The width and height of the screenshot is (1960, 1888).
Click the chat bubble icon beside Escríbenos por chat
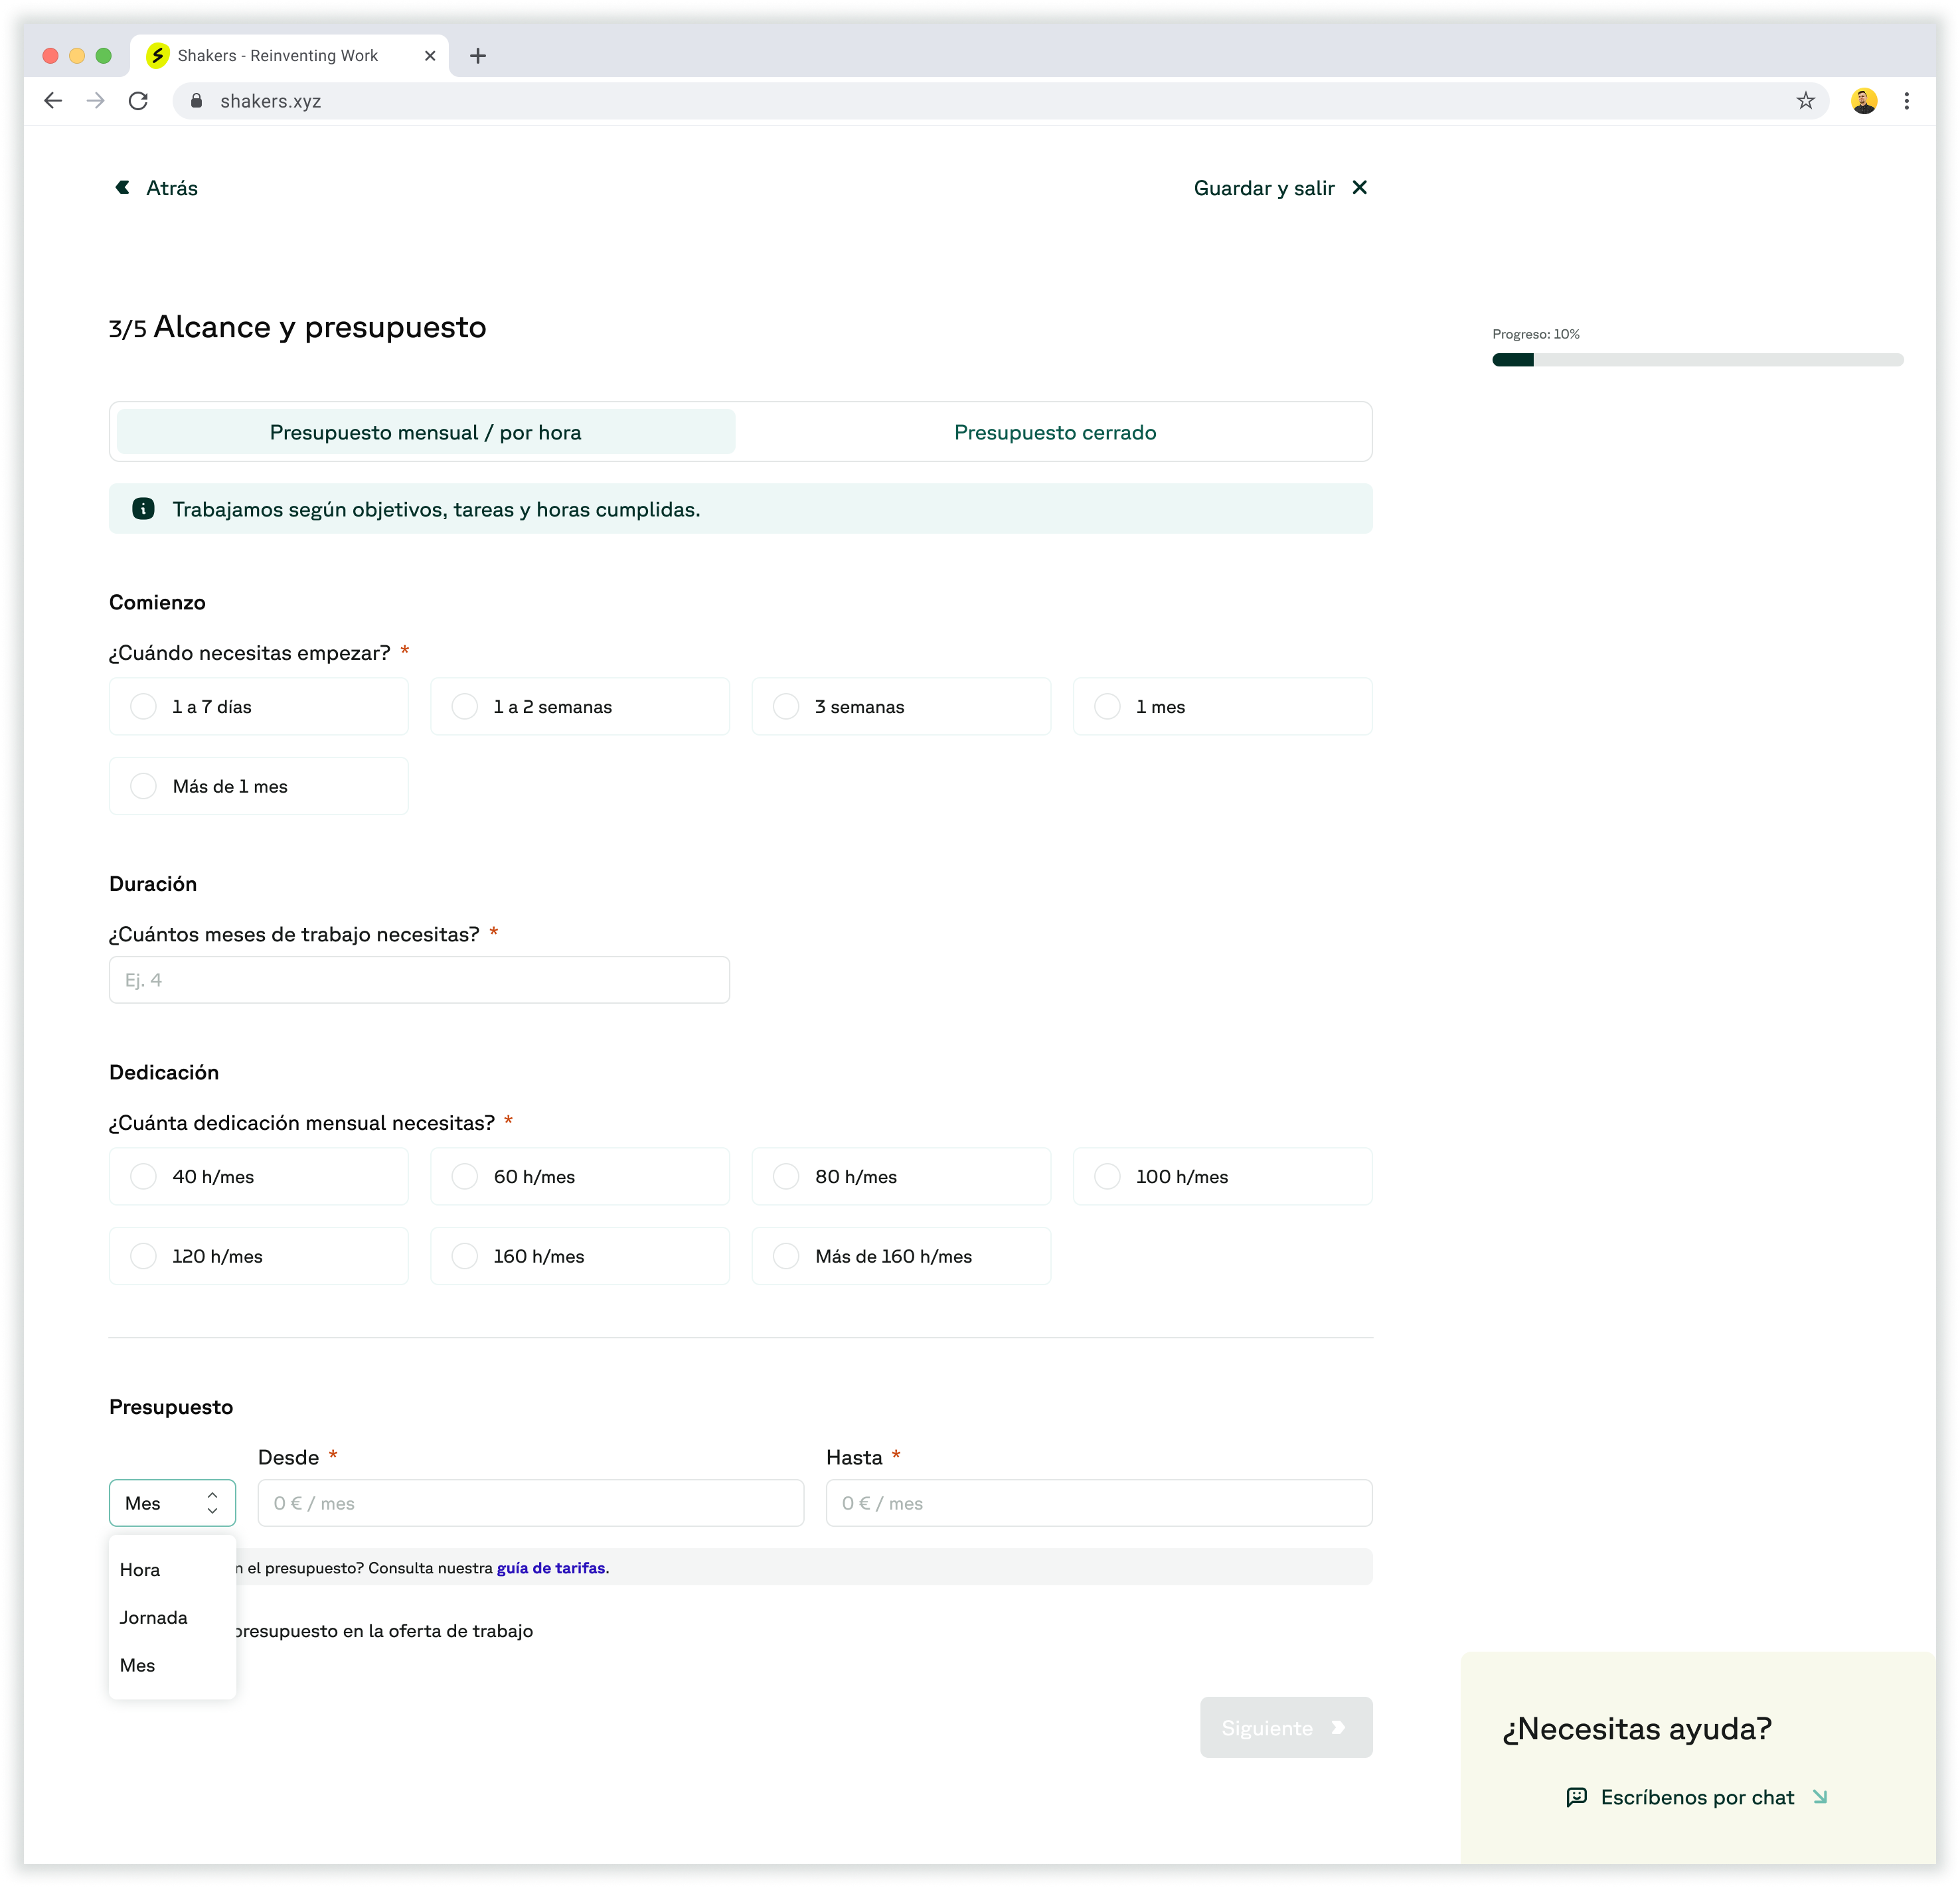coord(1576,1797)
